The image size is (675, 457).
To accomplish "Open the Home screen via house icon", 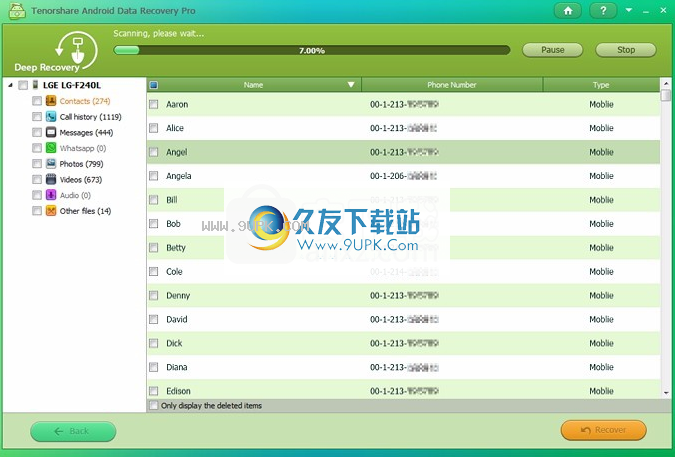I will [568, 11].
